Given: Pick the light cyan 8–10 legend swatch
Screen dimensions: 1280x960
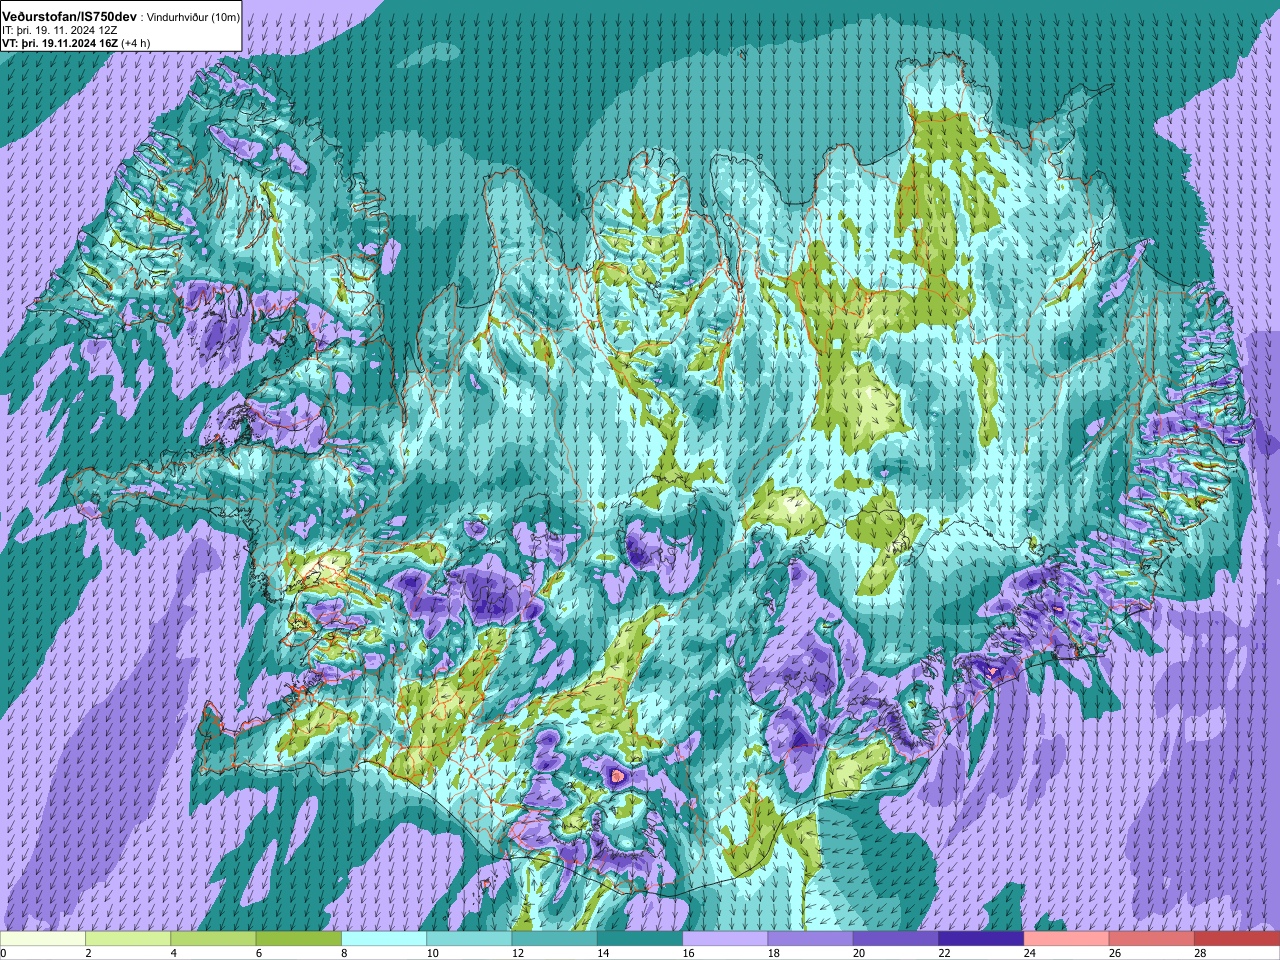Looking at the screenshot, I should (384, 939).
